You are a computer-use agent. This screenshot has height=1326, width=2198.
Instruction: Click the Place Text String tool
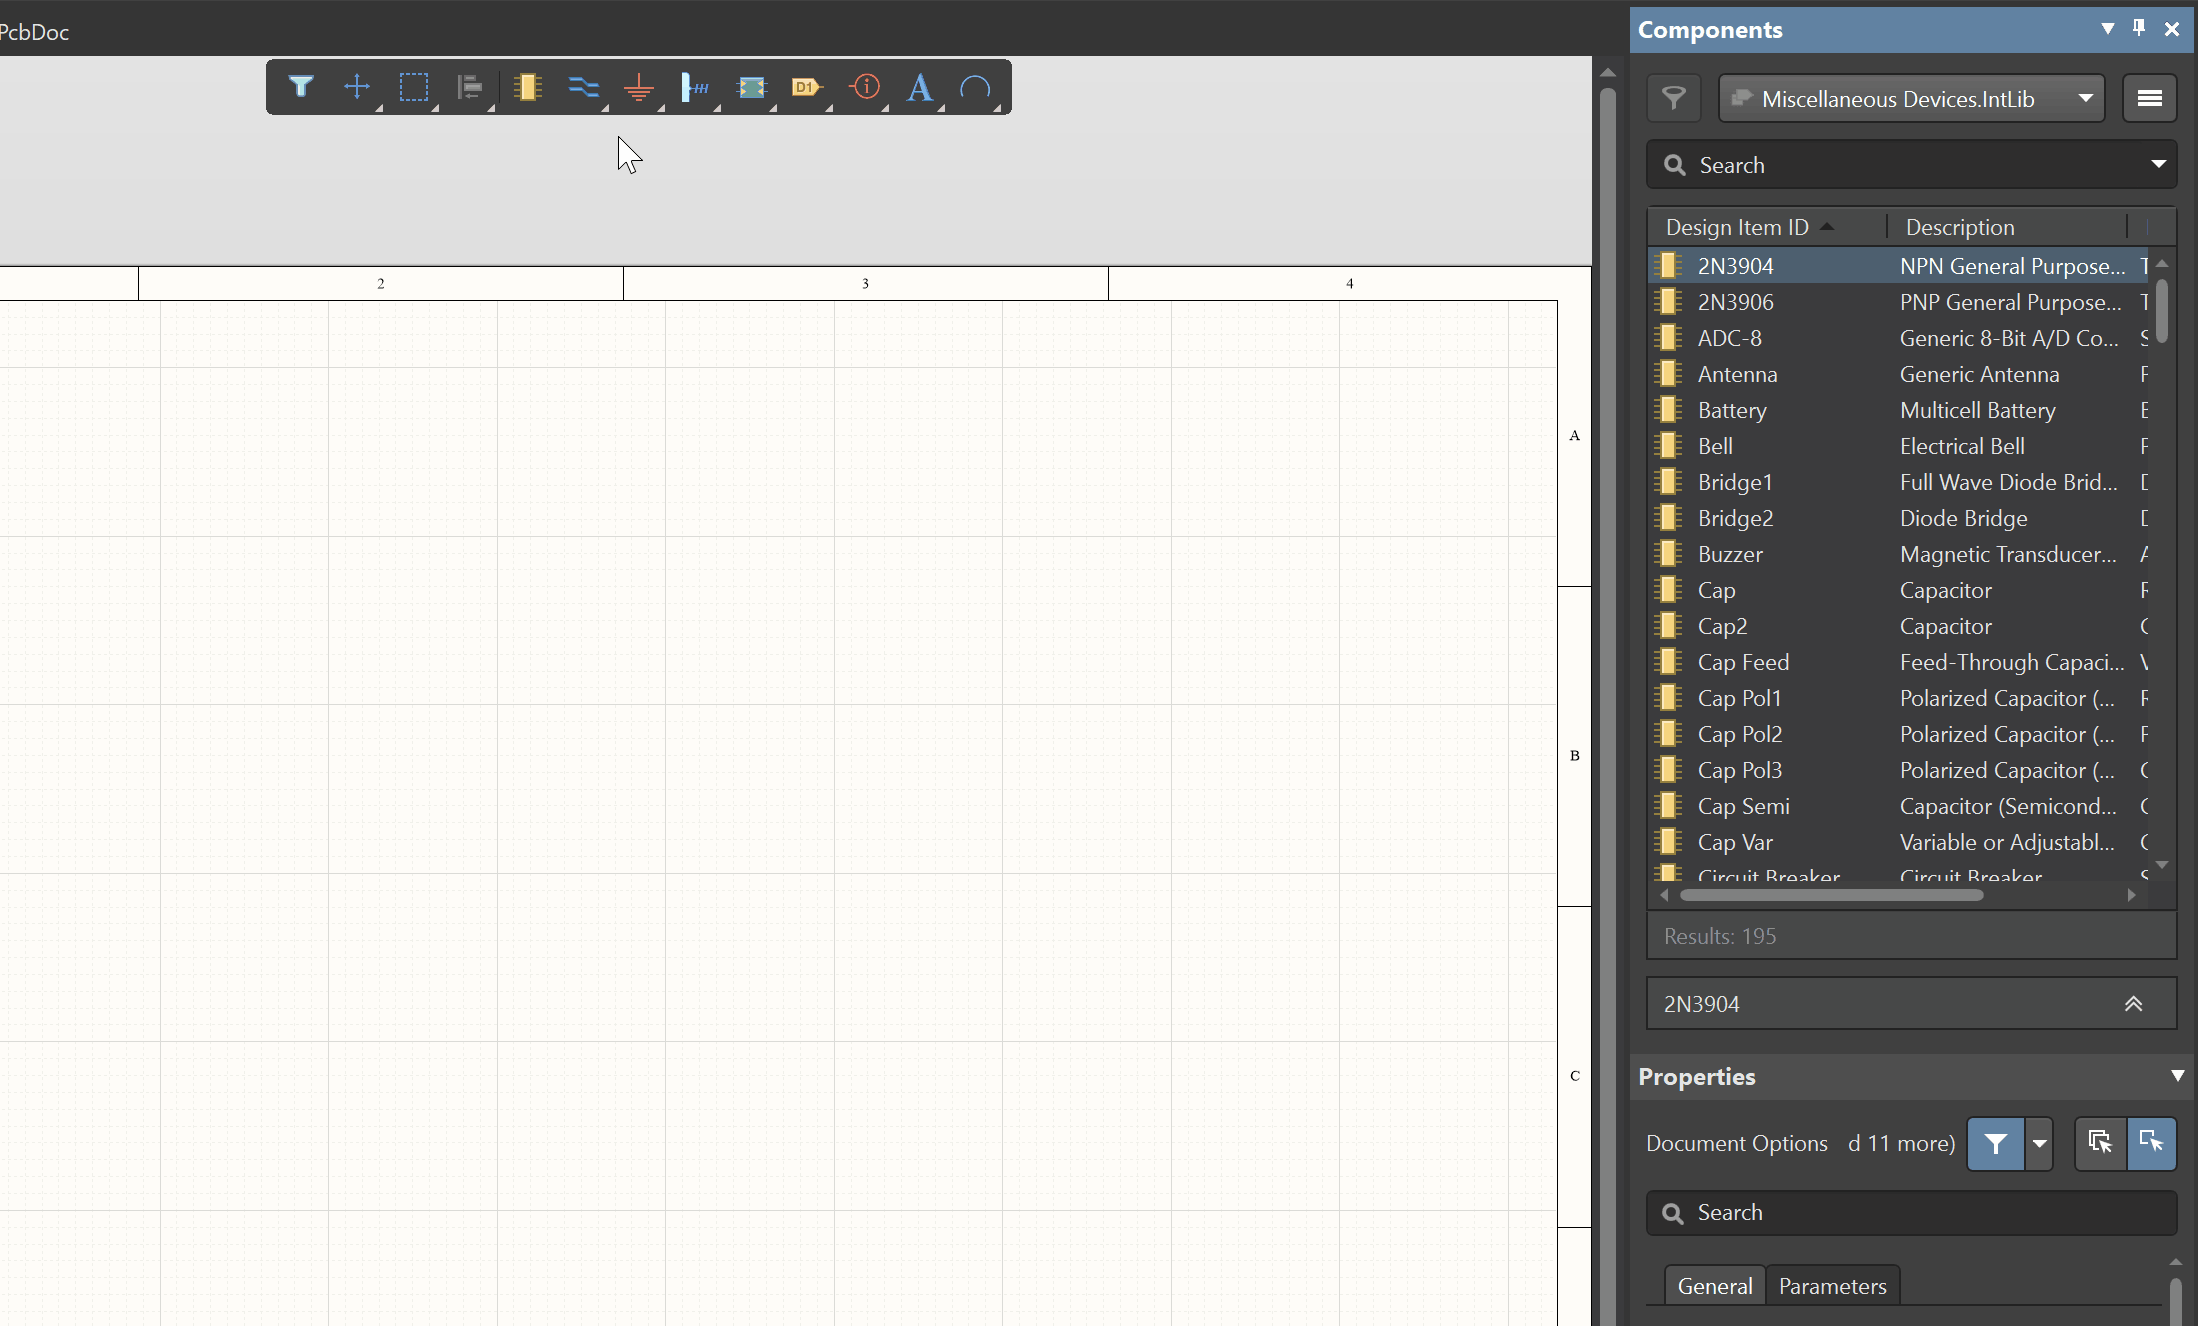[x=919, y=88]
